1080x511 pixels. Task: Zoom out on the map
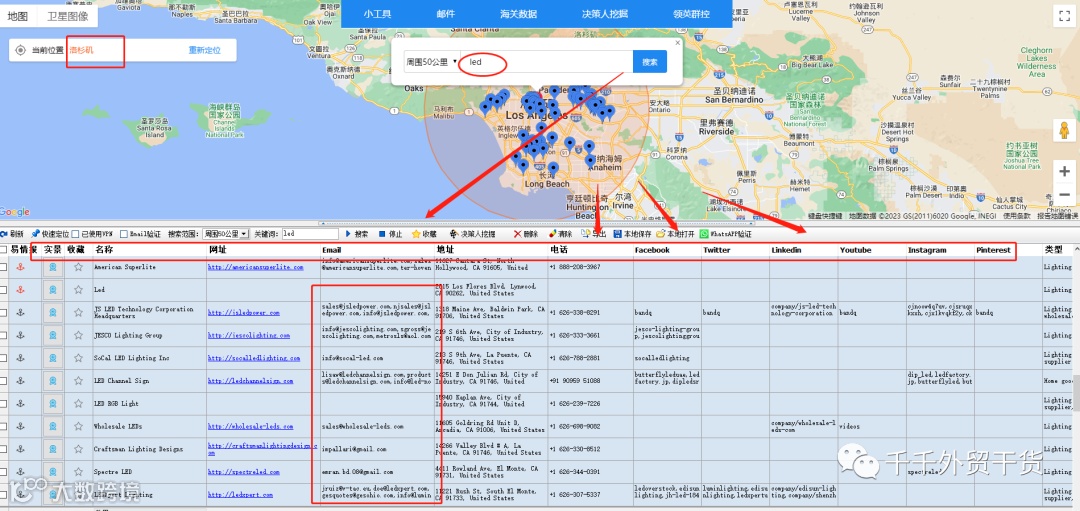[x=1064, y=195]
